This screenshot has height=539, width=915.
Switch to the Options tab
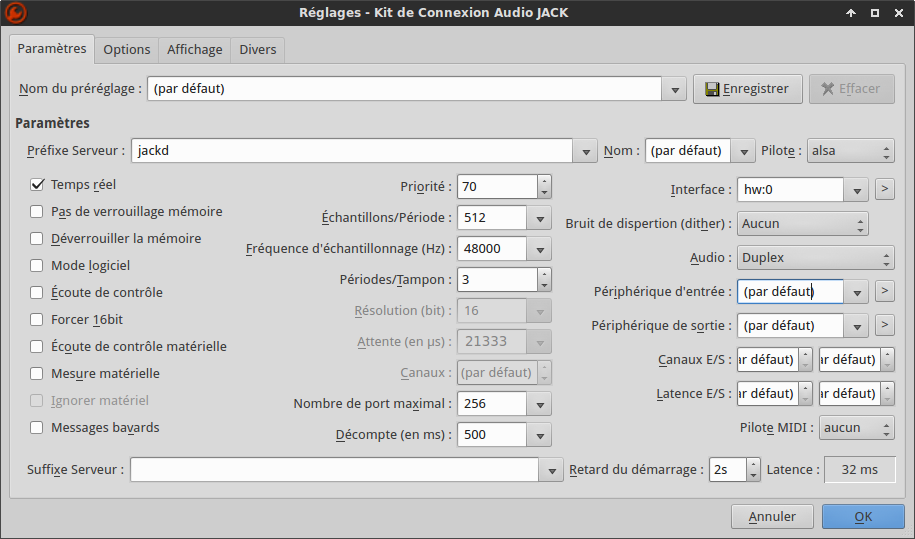(x=127, y=49)
